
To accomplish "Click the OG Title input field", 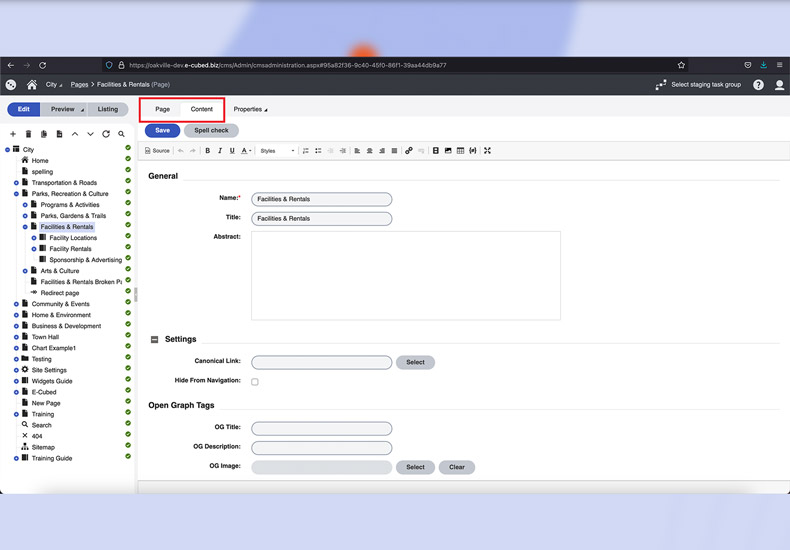I will [x=321, y=428].
